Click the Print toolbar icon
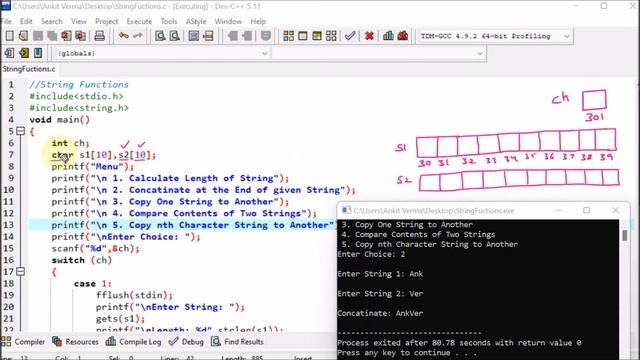 coord(100,36)
